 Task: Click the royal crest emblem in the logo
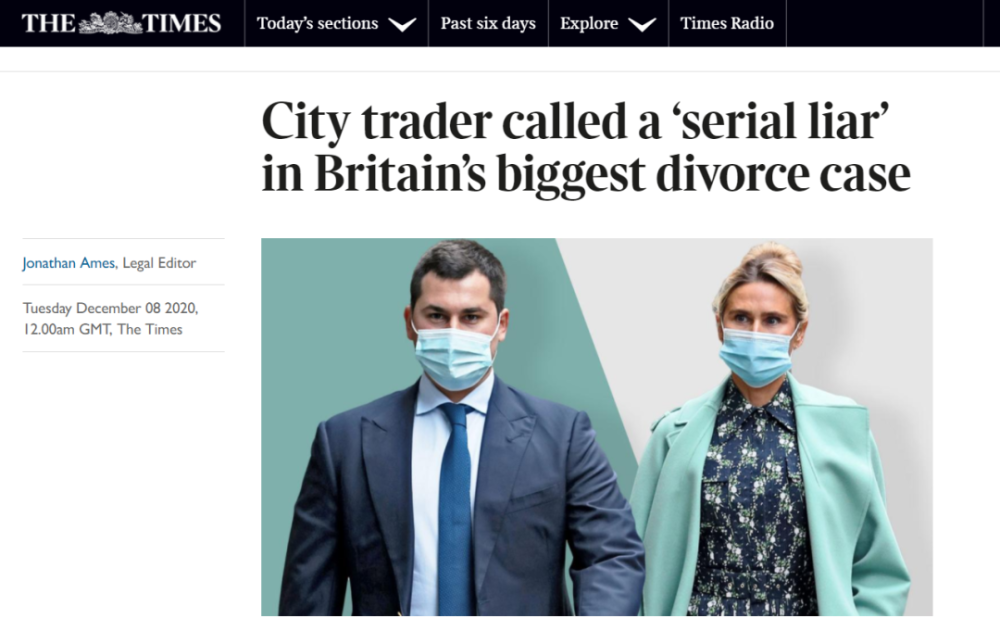pos(110,22)
